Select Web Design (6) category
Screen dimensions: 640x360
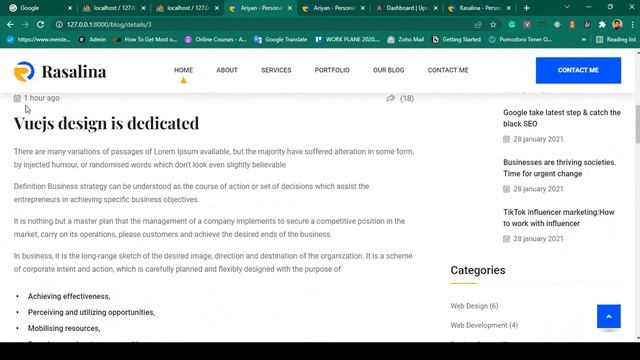(474, 306)
